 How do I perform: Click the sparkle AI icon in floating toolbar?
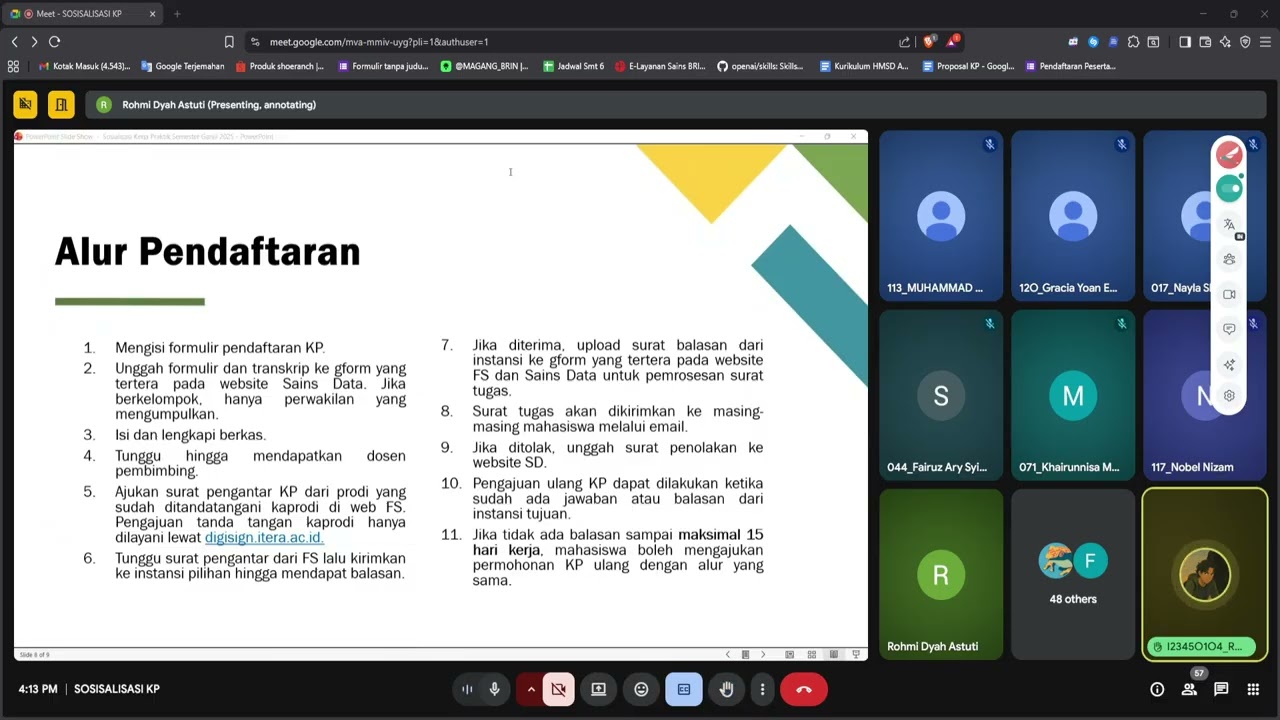[x=1229, y=364]
